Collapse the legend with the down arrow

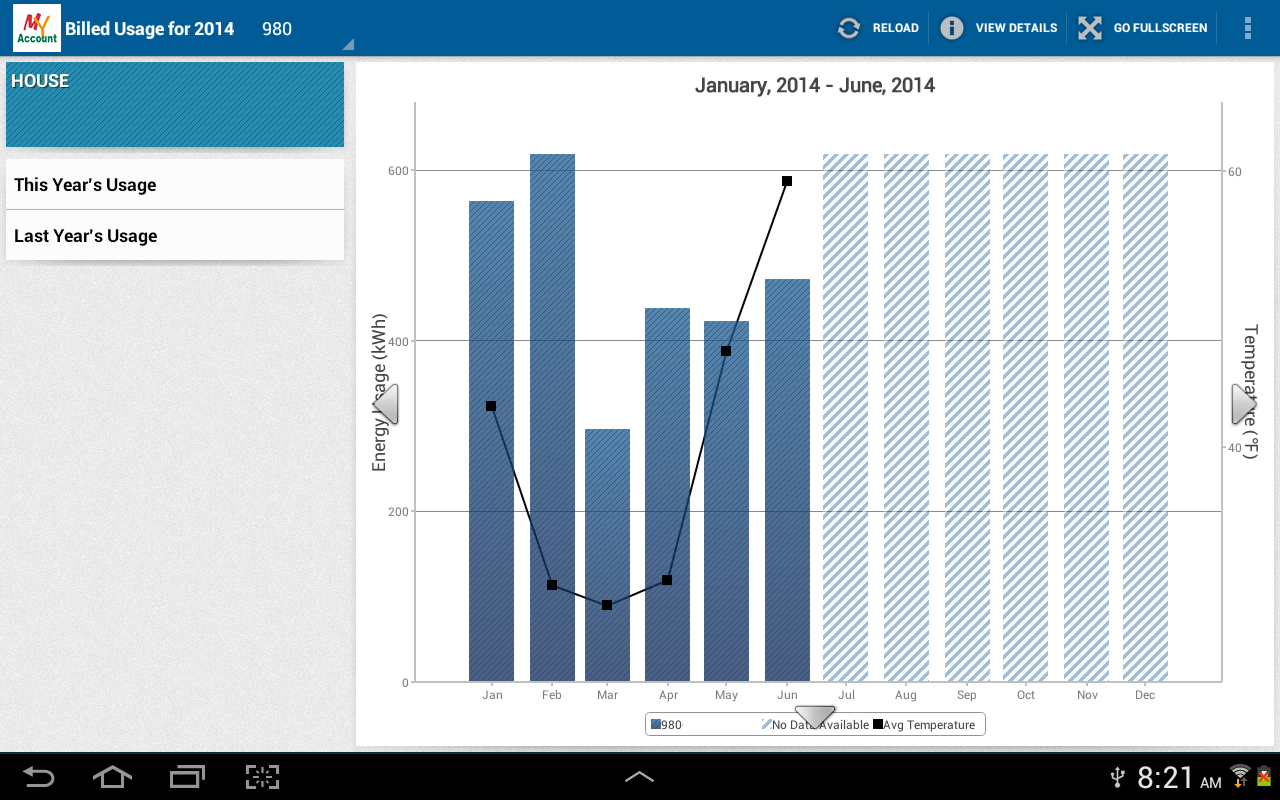[814, 717]
